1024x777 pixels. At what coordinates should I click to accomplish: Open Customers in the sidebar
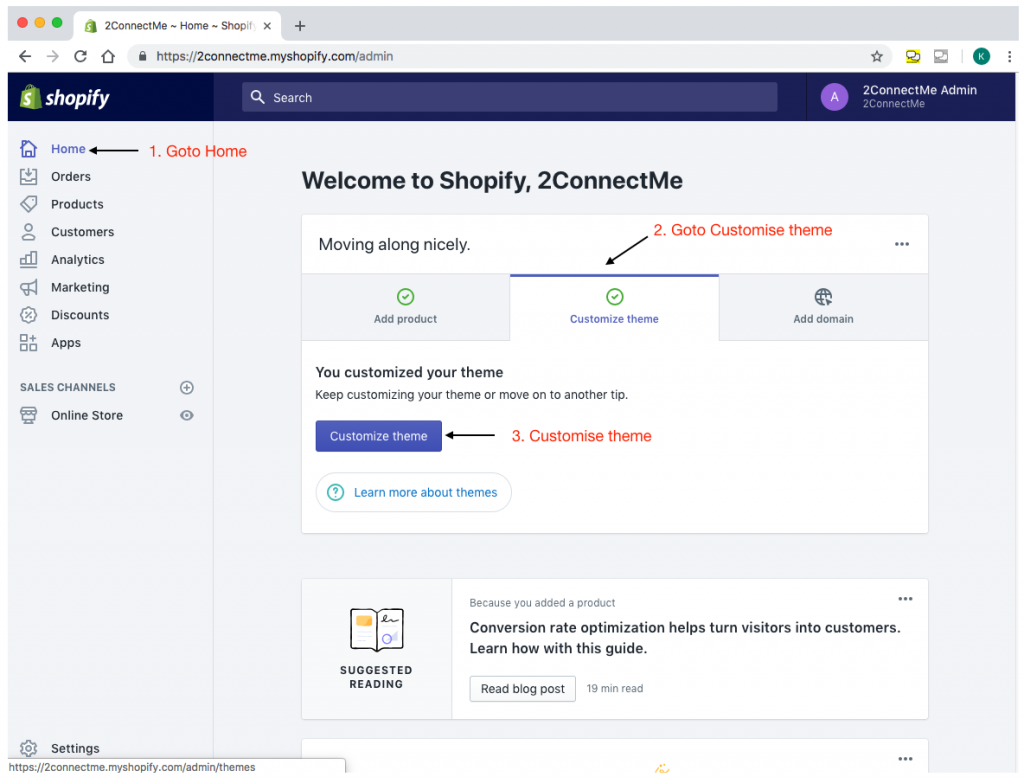click(82, 232)
